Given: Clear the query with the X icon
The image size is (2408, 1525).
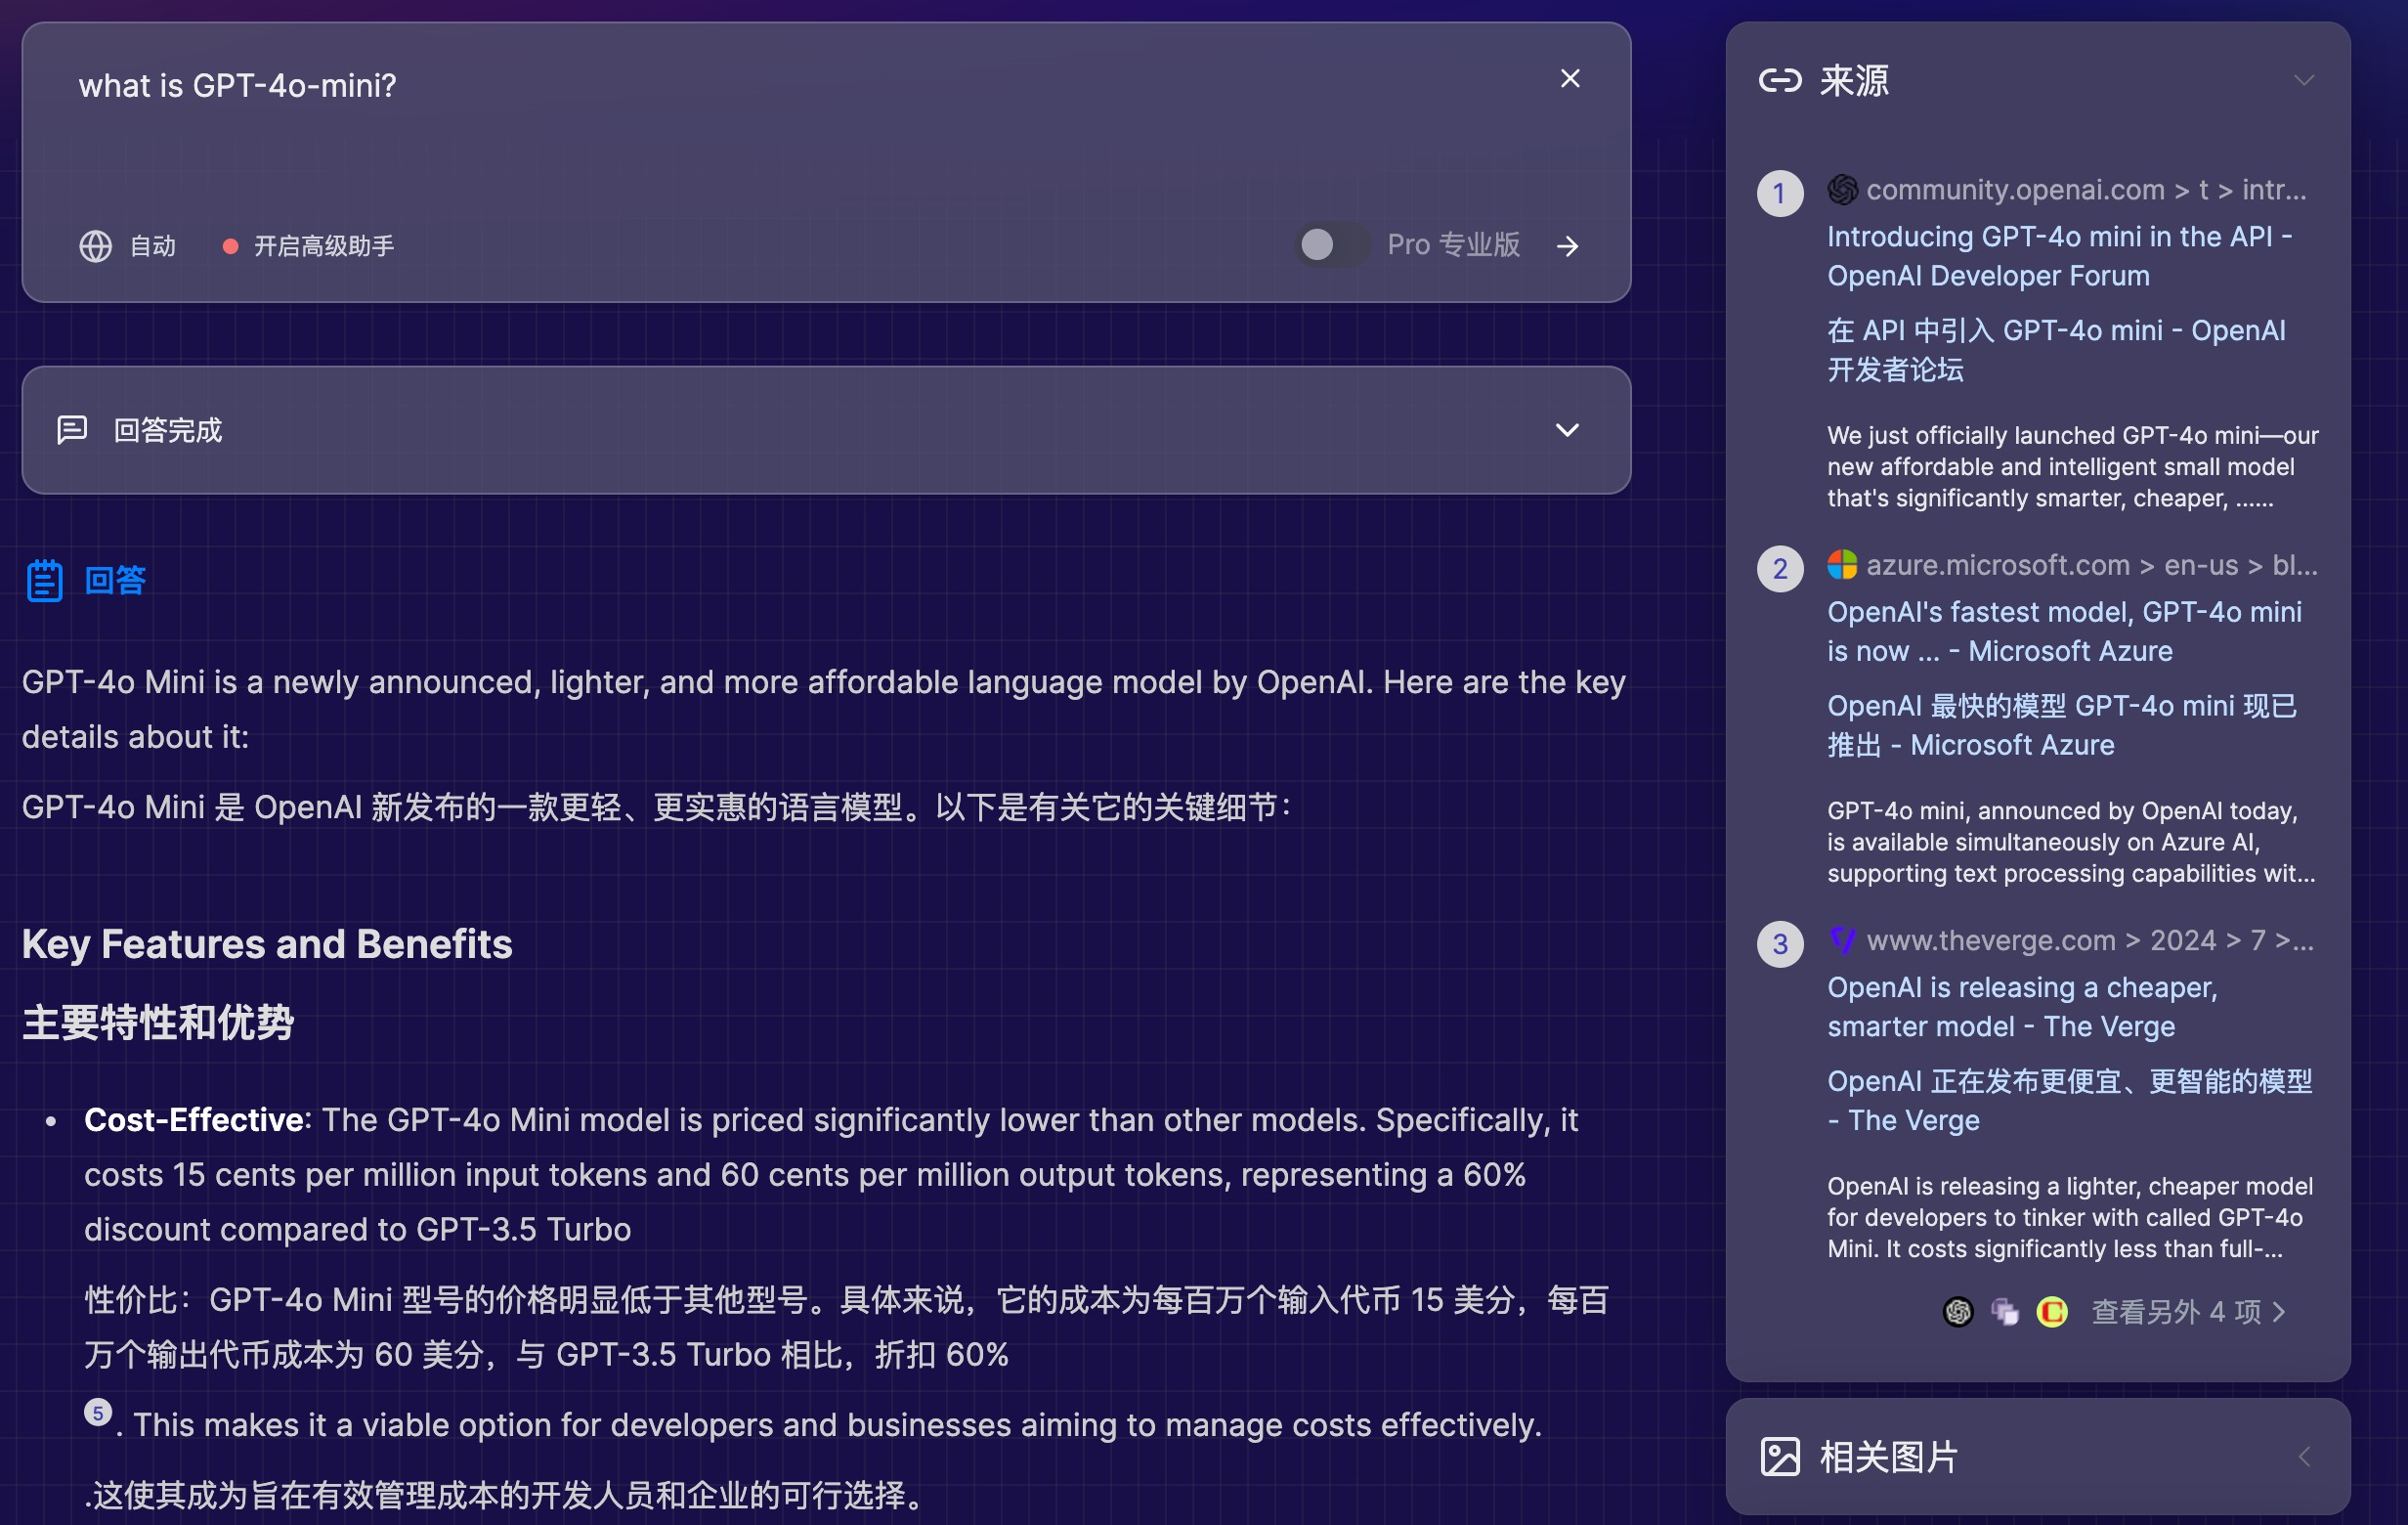Looking at the screenshot, I should (1570, 79).
